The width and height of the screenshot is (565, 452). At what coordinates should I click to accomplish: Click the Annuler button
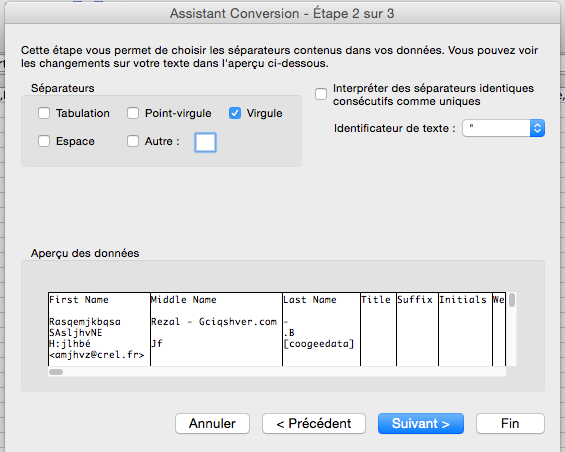point(212,424)
